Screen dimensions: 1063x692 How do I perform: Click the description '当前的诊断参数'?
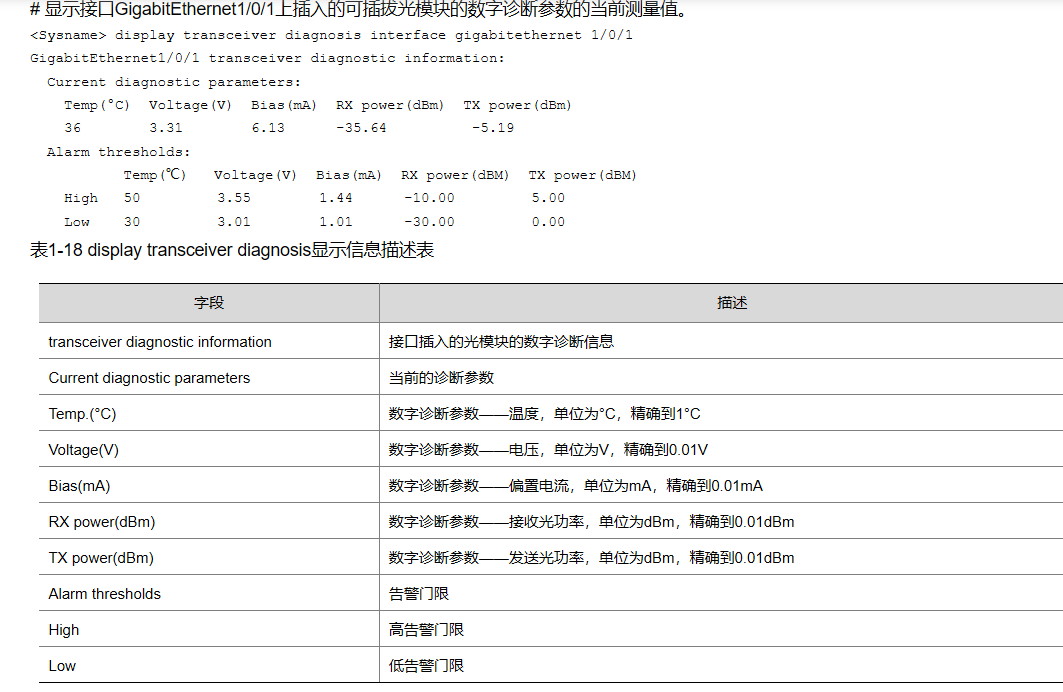[441, 378]
